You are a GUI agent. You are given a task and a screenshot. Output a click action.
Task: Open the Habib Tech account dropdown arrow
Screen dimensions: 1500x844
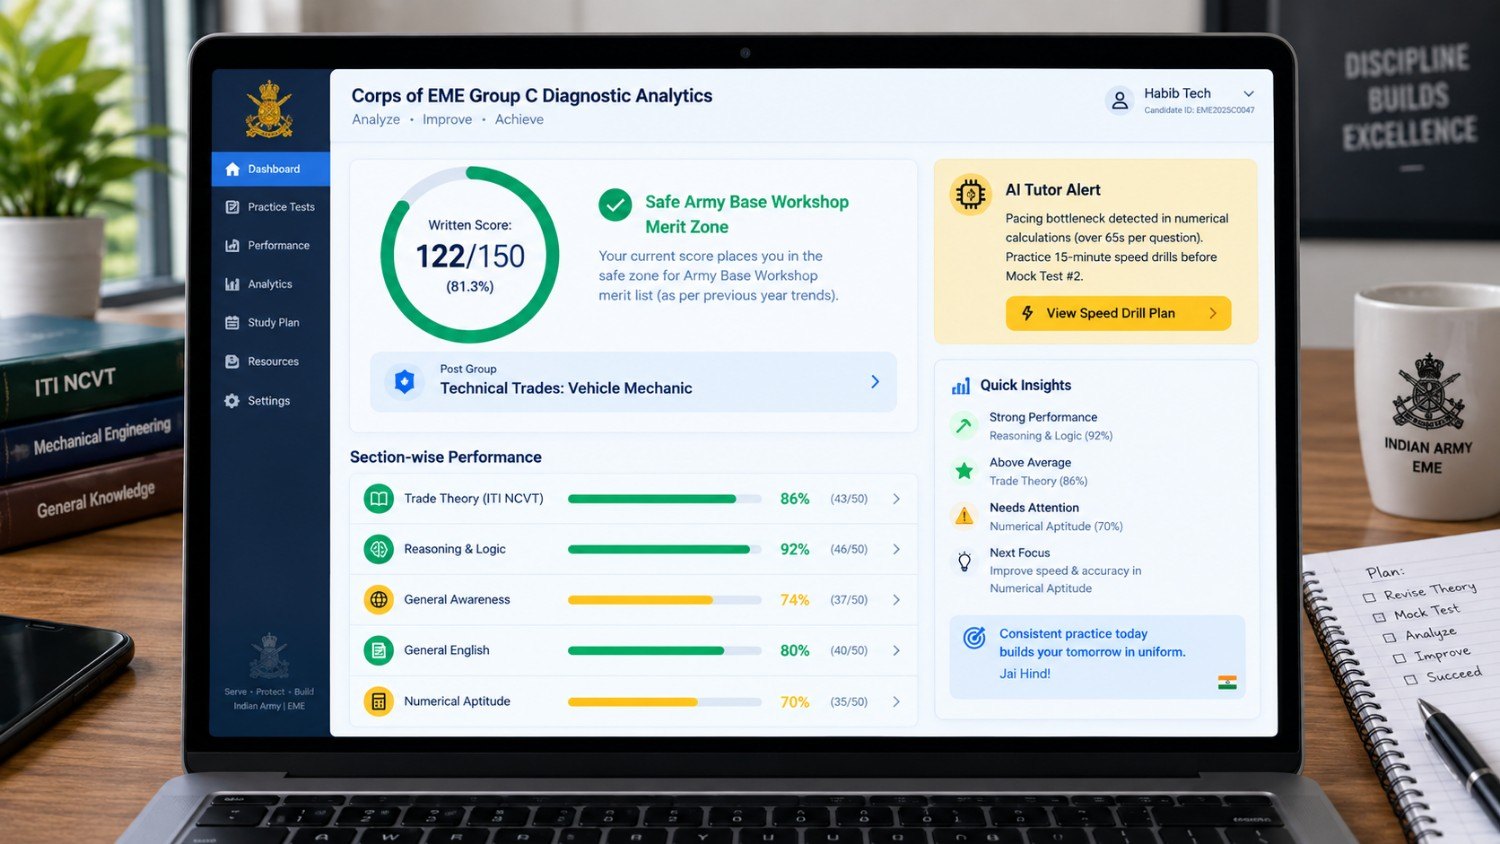pyautogui.click(x=1248, y=94)
